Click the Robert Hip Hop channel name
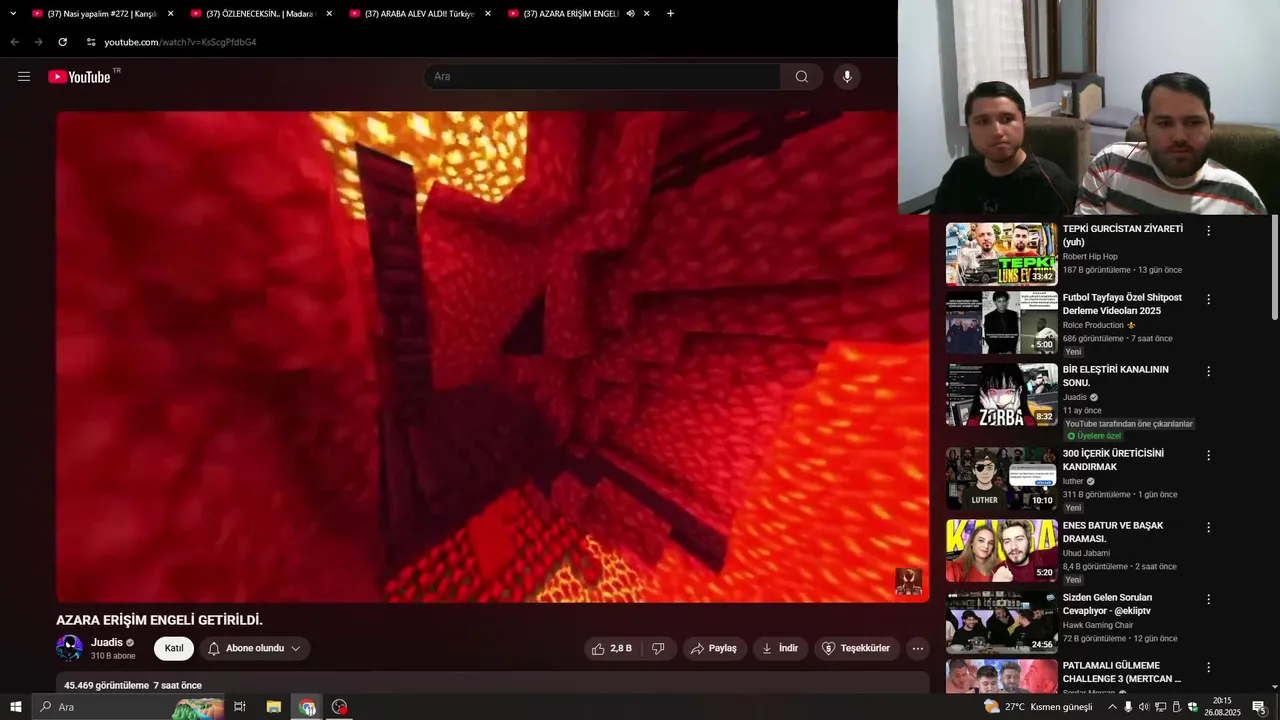This screenshot has width=1280, height=720. tap(1090, 257)
